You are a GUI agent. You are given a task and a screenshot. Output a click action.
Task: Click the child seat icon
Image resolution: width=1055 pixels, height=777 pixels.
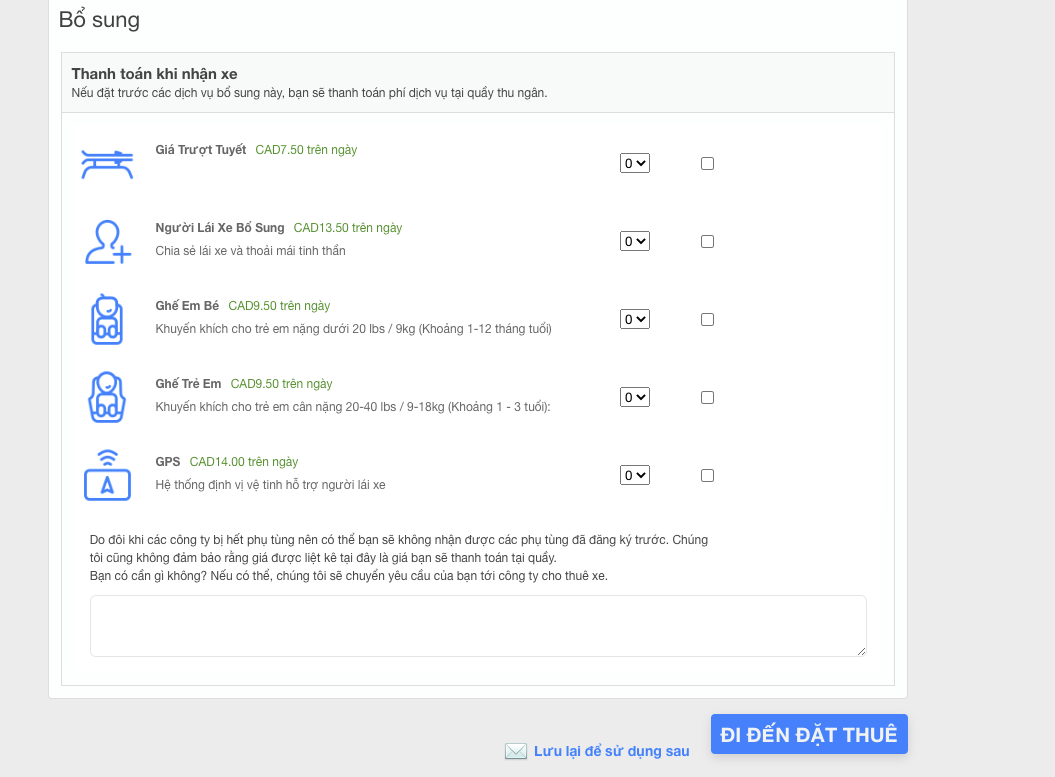pos(106,397)
